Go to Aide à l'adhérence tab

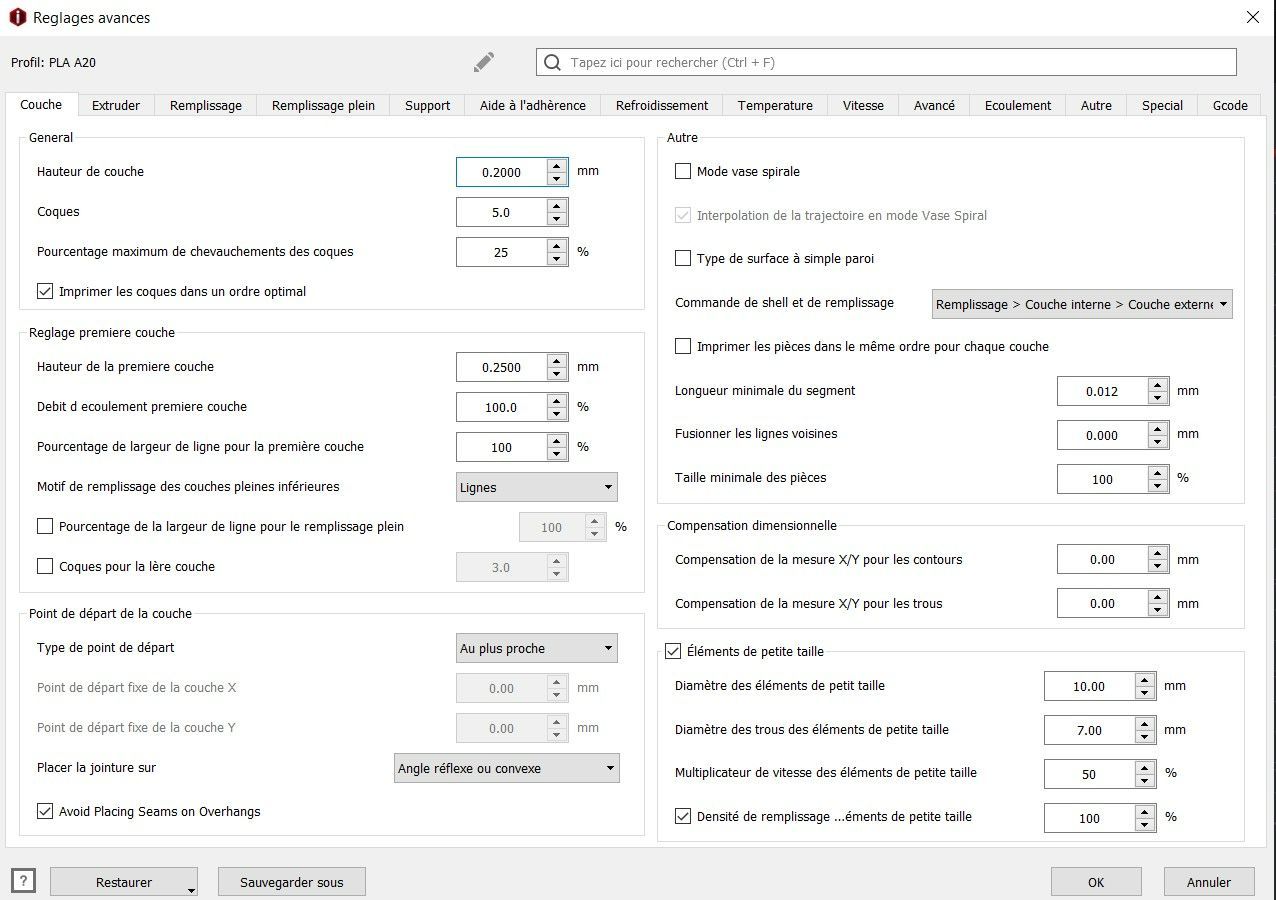[533, 105]
